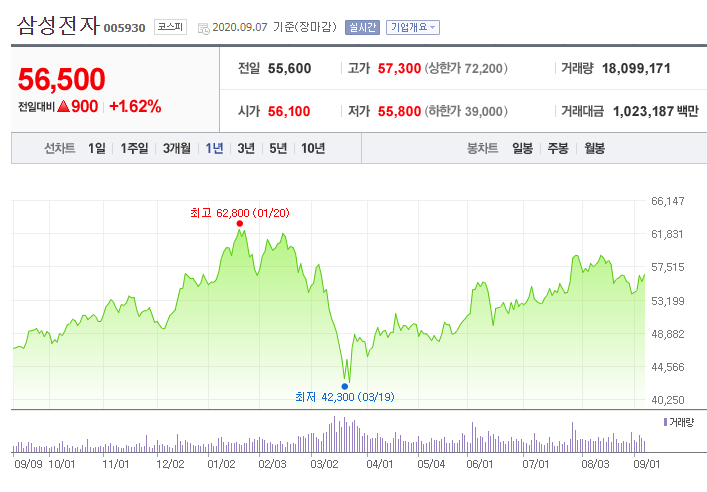The height and width of the screenshot is (492, 707).
Task: Select the 1일 line chart tab
Action: [x=97, y=148]
